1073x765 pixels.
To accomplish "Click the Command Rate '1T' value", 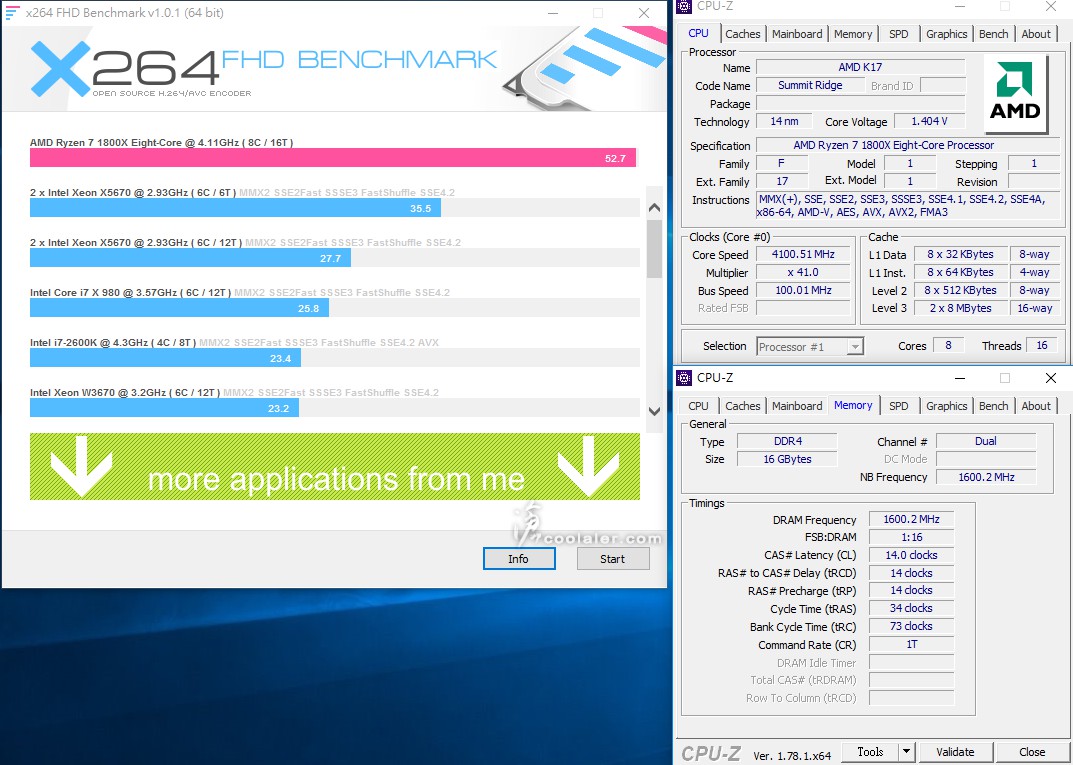I will (x=911, y=645).
